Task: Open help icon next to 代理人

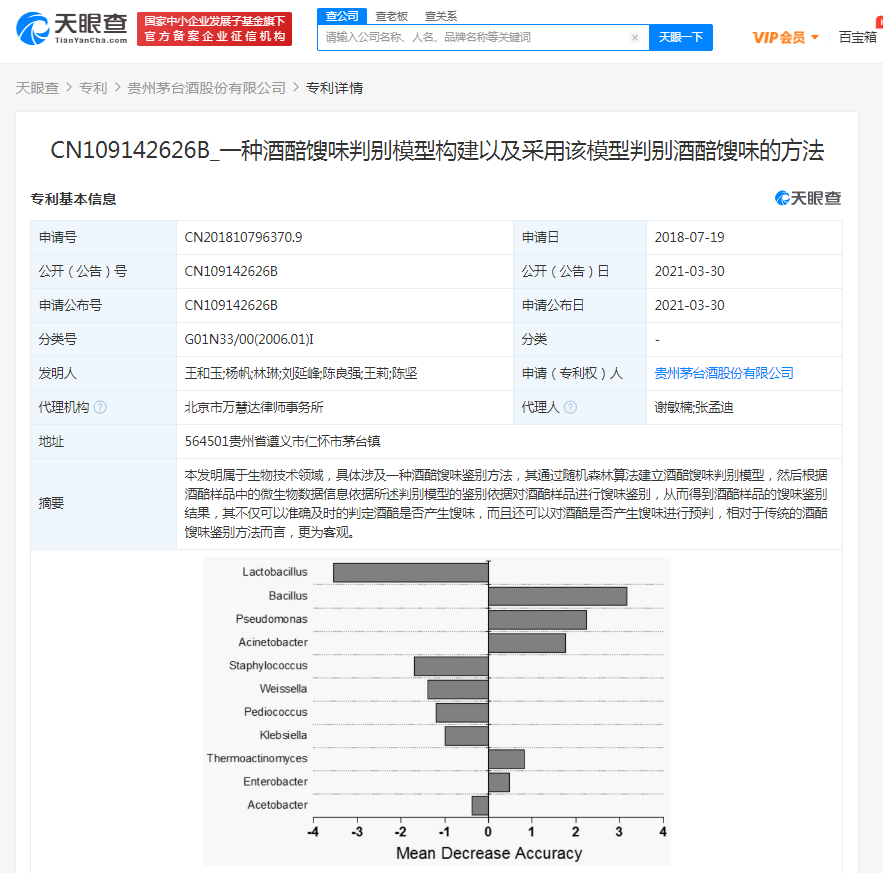Action: point(570,407)
